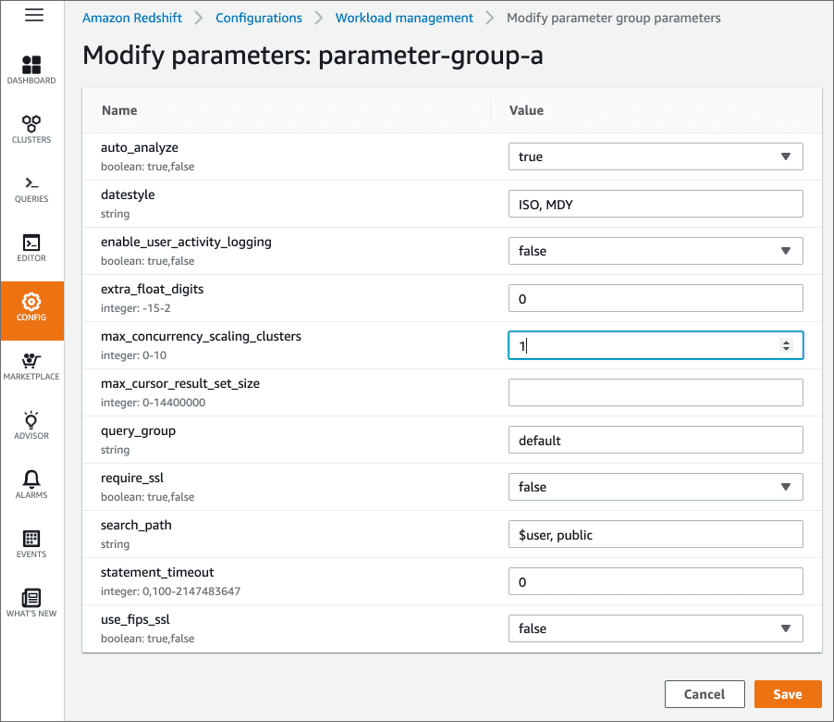
Task: Select the Config gear icon
Action: click(32, 302)
